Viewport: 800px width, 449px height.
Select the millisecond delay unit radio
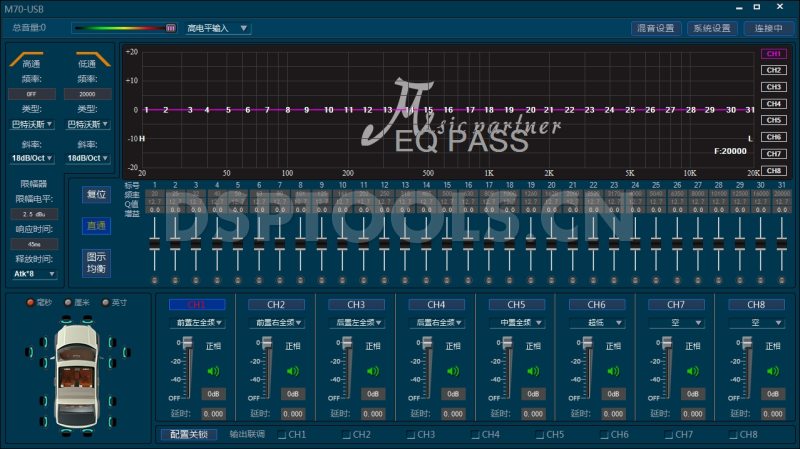(31, 303)
